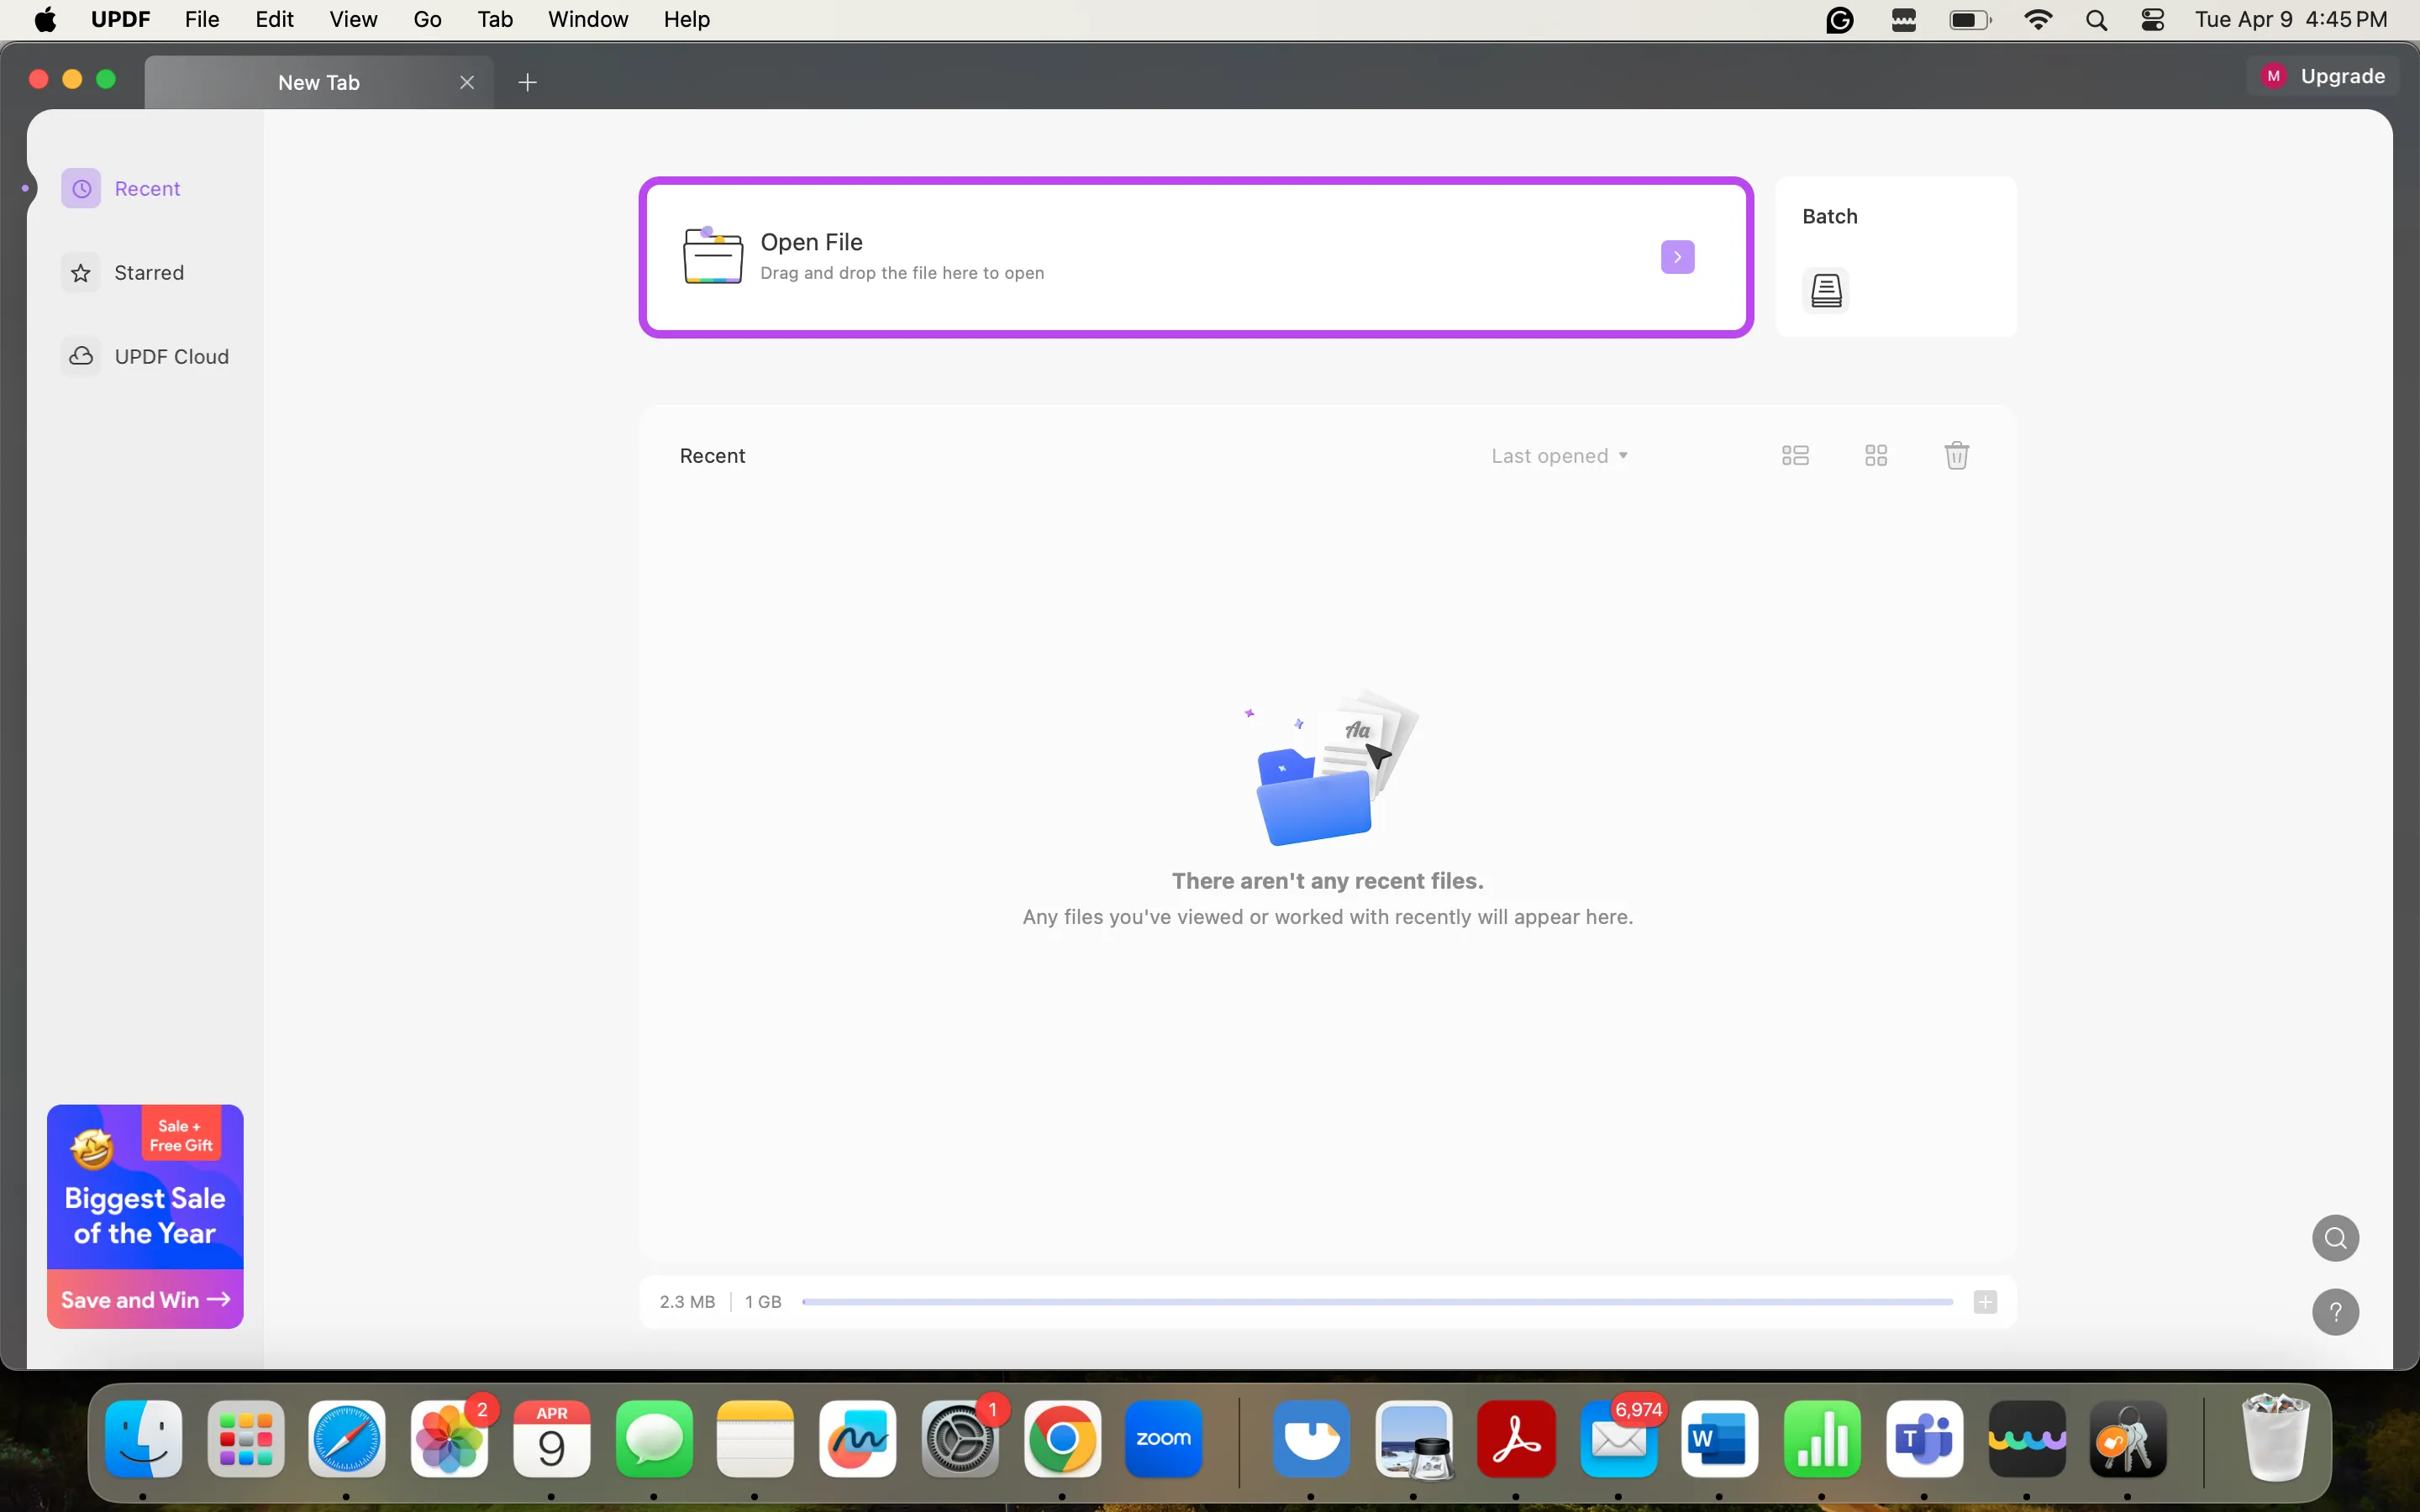Viewport: 2420px width, 1512px height.
Task: Switch to list view layout
Action: click(1795, 456)
